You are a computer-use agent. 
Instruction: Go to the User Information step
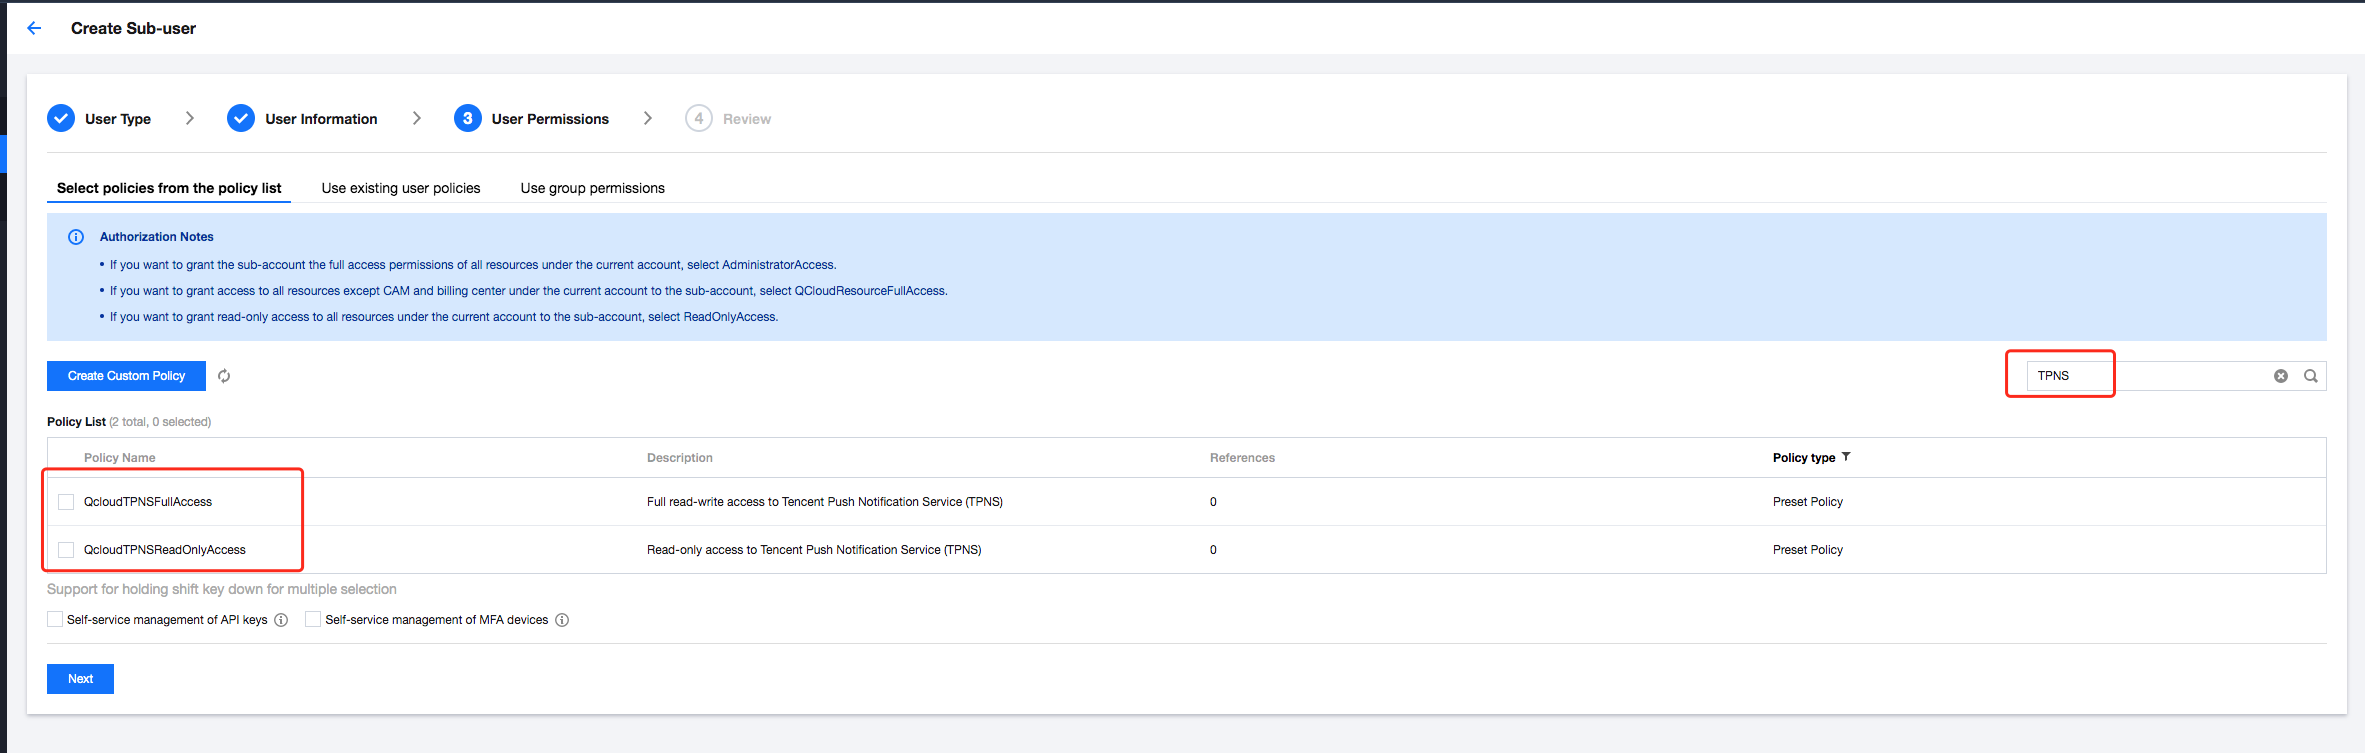point(320,119)
